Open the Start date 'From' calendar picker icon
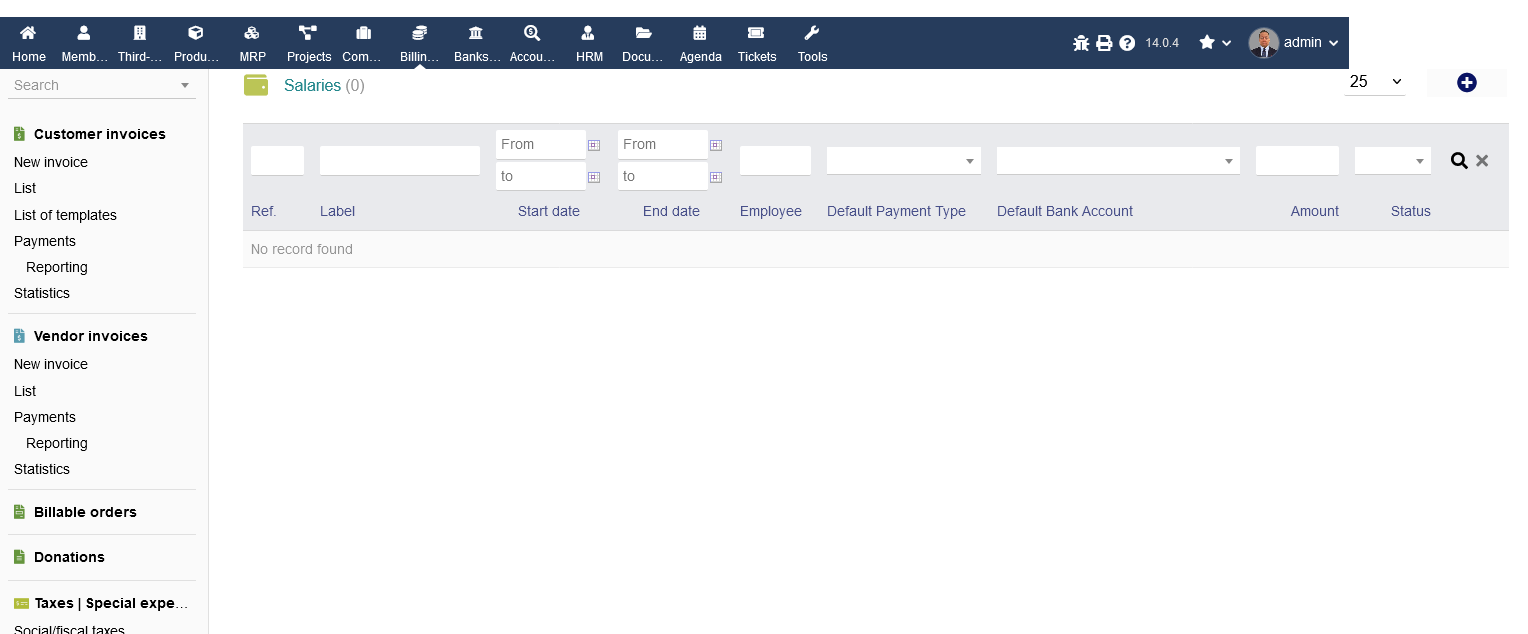1528x634 pixels. pos(593,145)
